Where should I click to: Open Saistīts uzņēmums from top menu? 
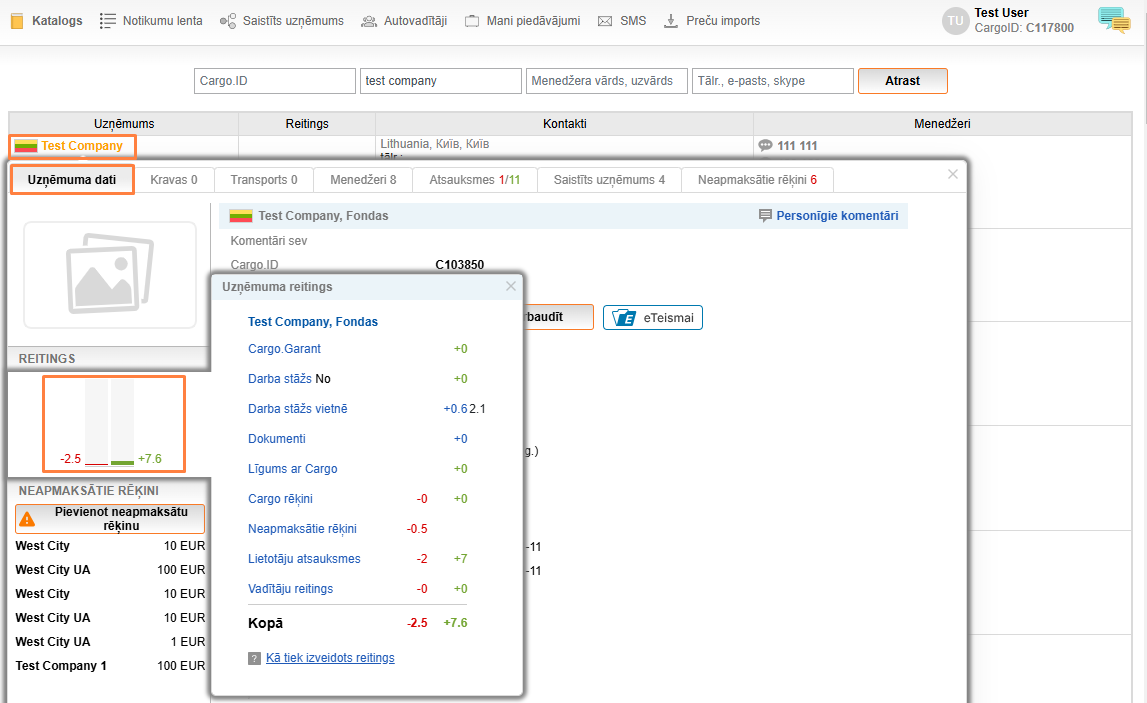[281, 21]
